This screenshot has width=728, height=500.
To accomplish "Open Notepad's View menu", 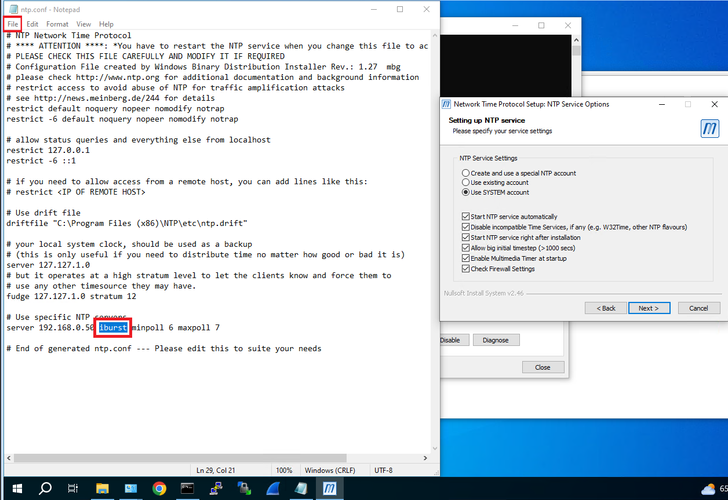I will pos(83,23).
